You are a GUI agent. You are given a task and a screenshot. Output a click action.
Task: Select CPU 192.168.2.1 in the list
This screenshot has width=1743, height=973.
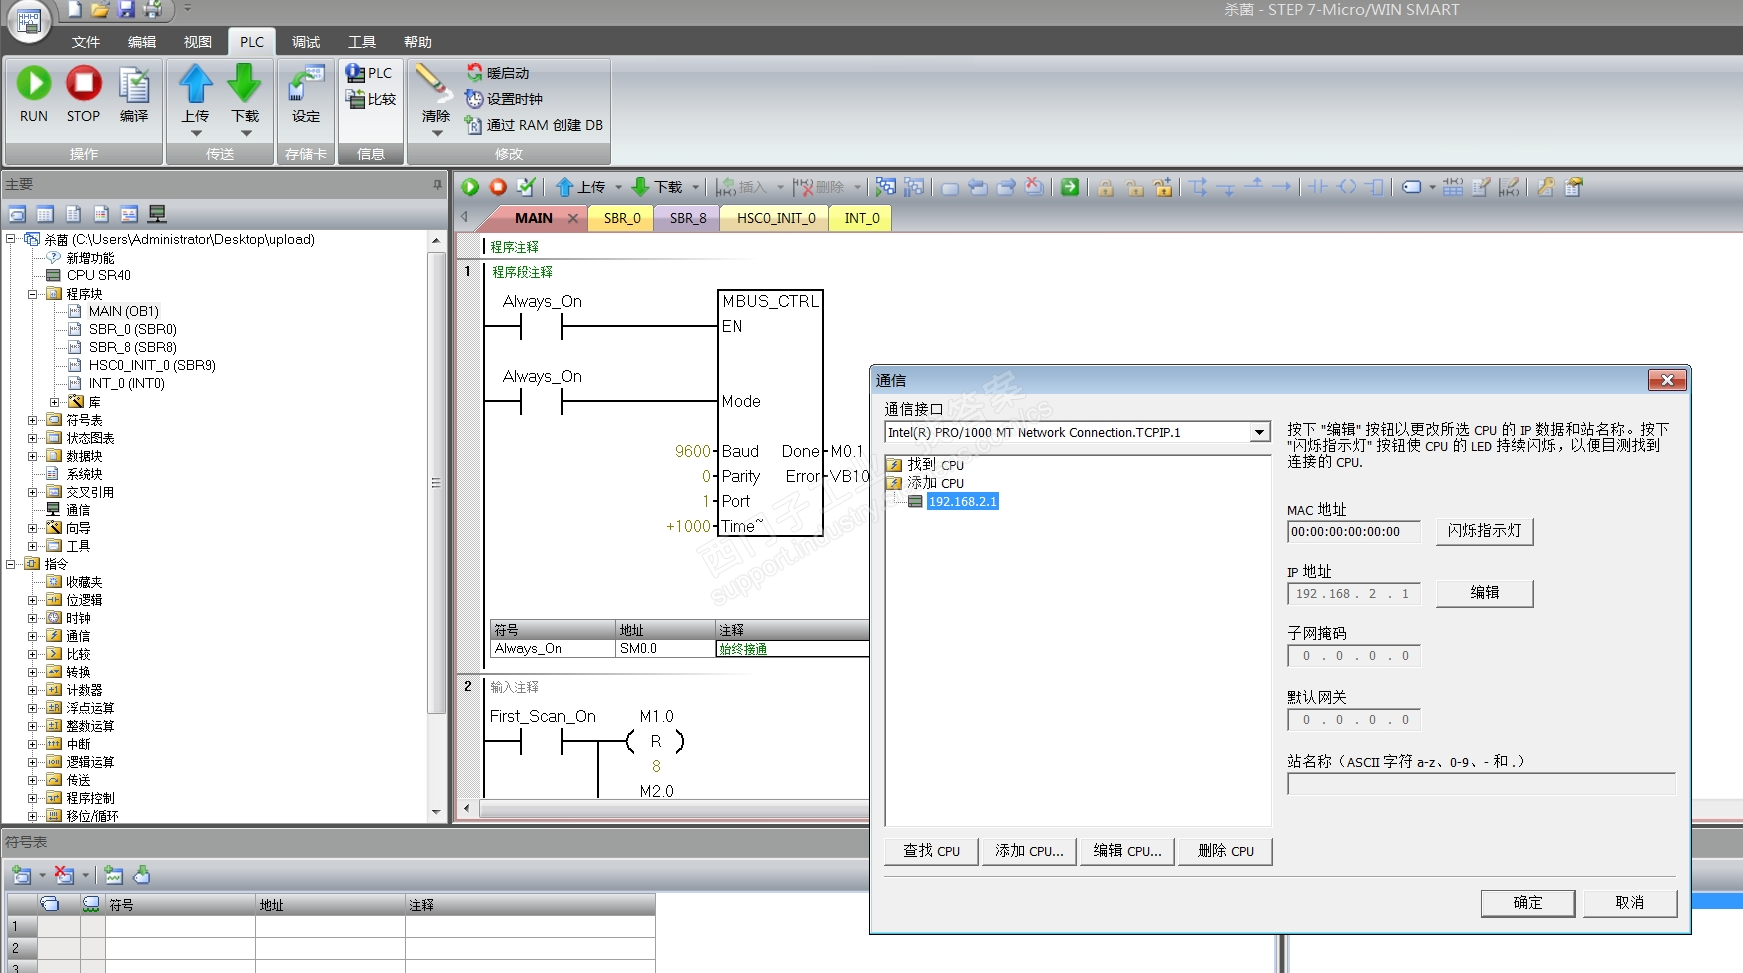coord(962,502)
